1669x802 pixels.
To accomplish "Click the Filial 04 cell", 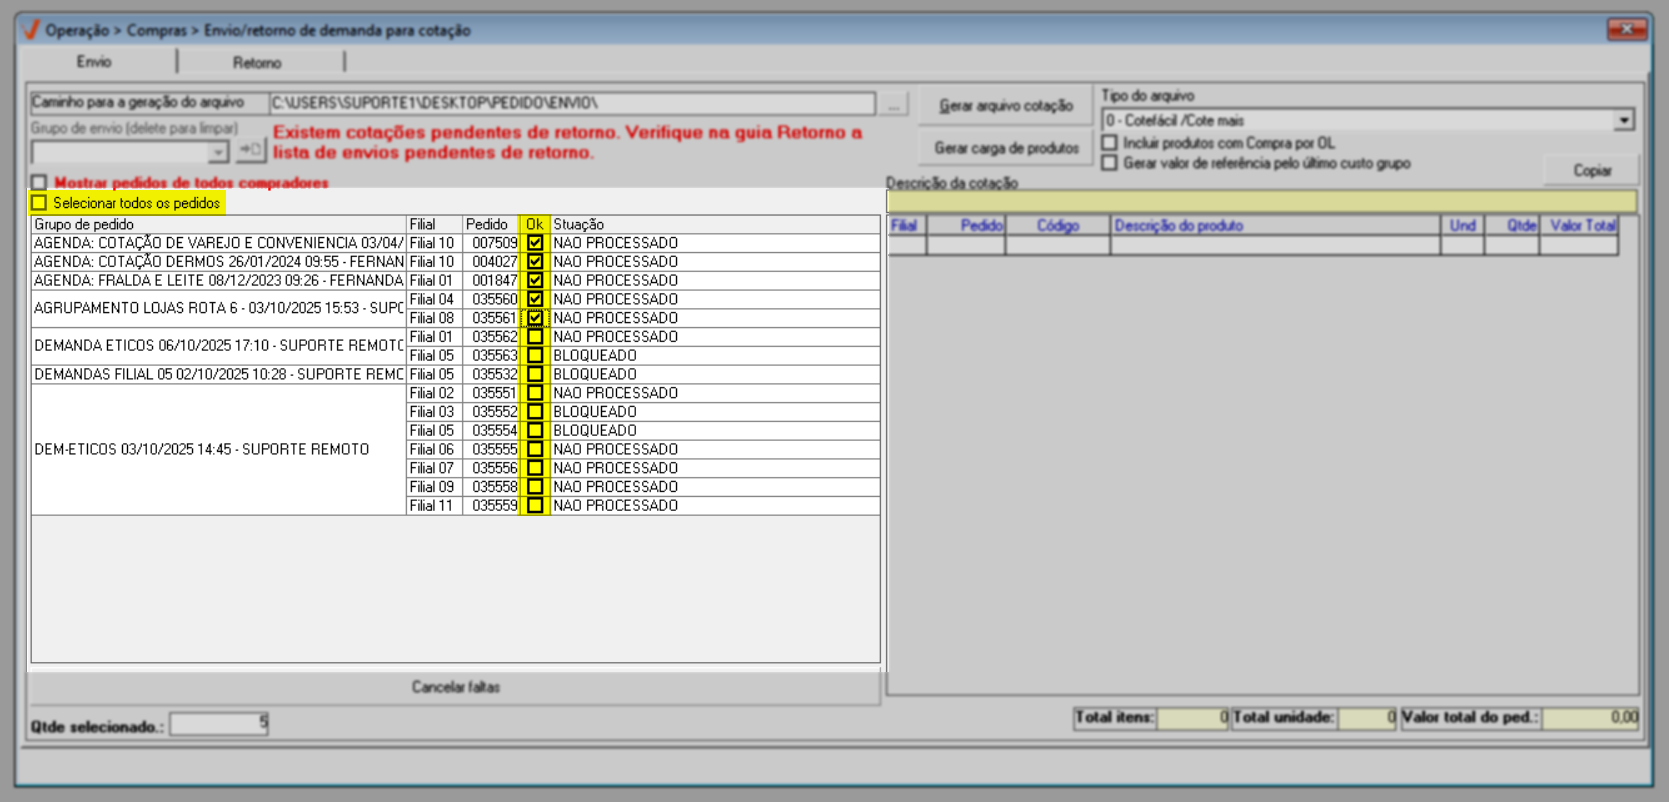I will point(433,299).
